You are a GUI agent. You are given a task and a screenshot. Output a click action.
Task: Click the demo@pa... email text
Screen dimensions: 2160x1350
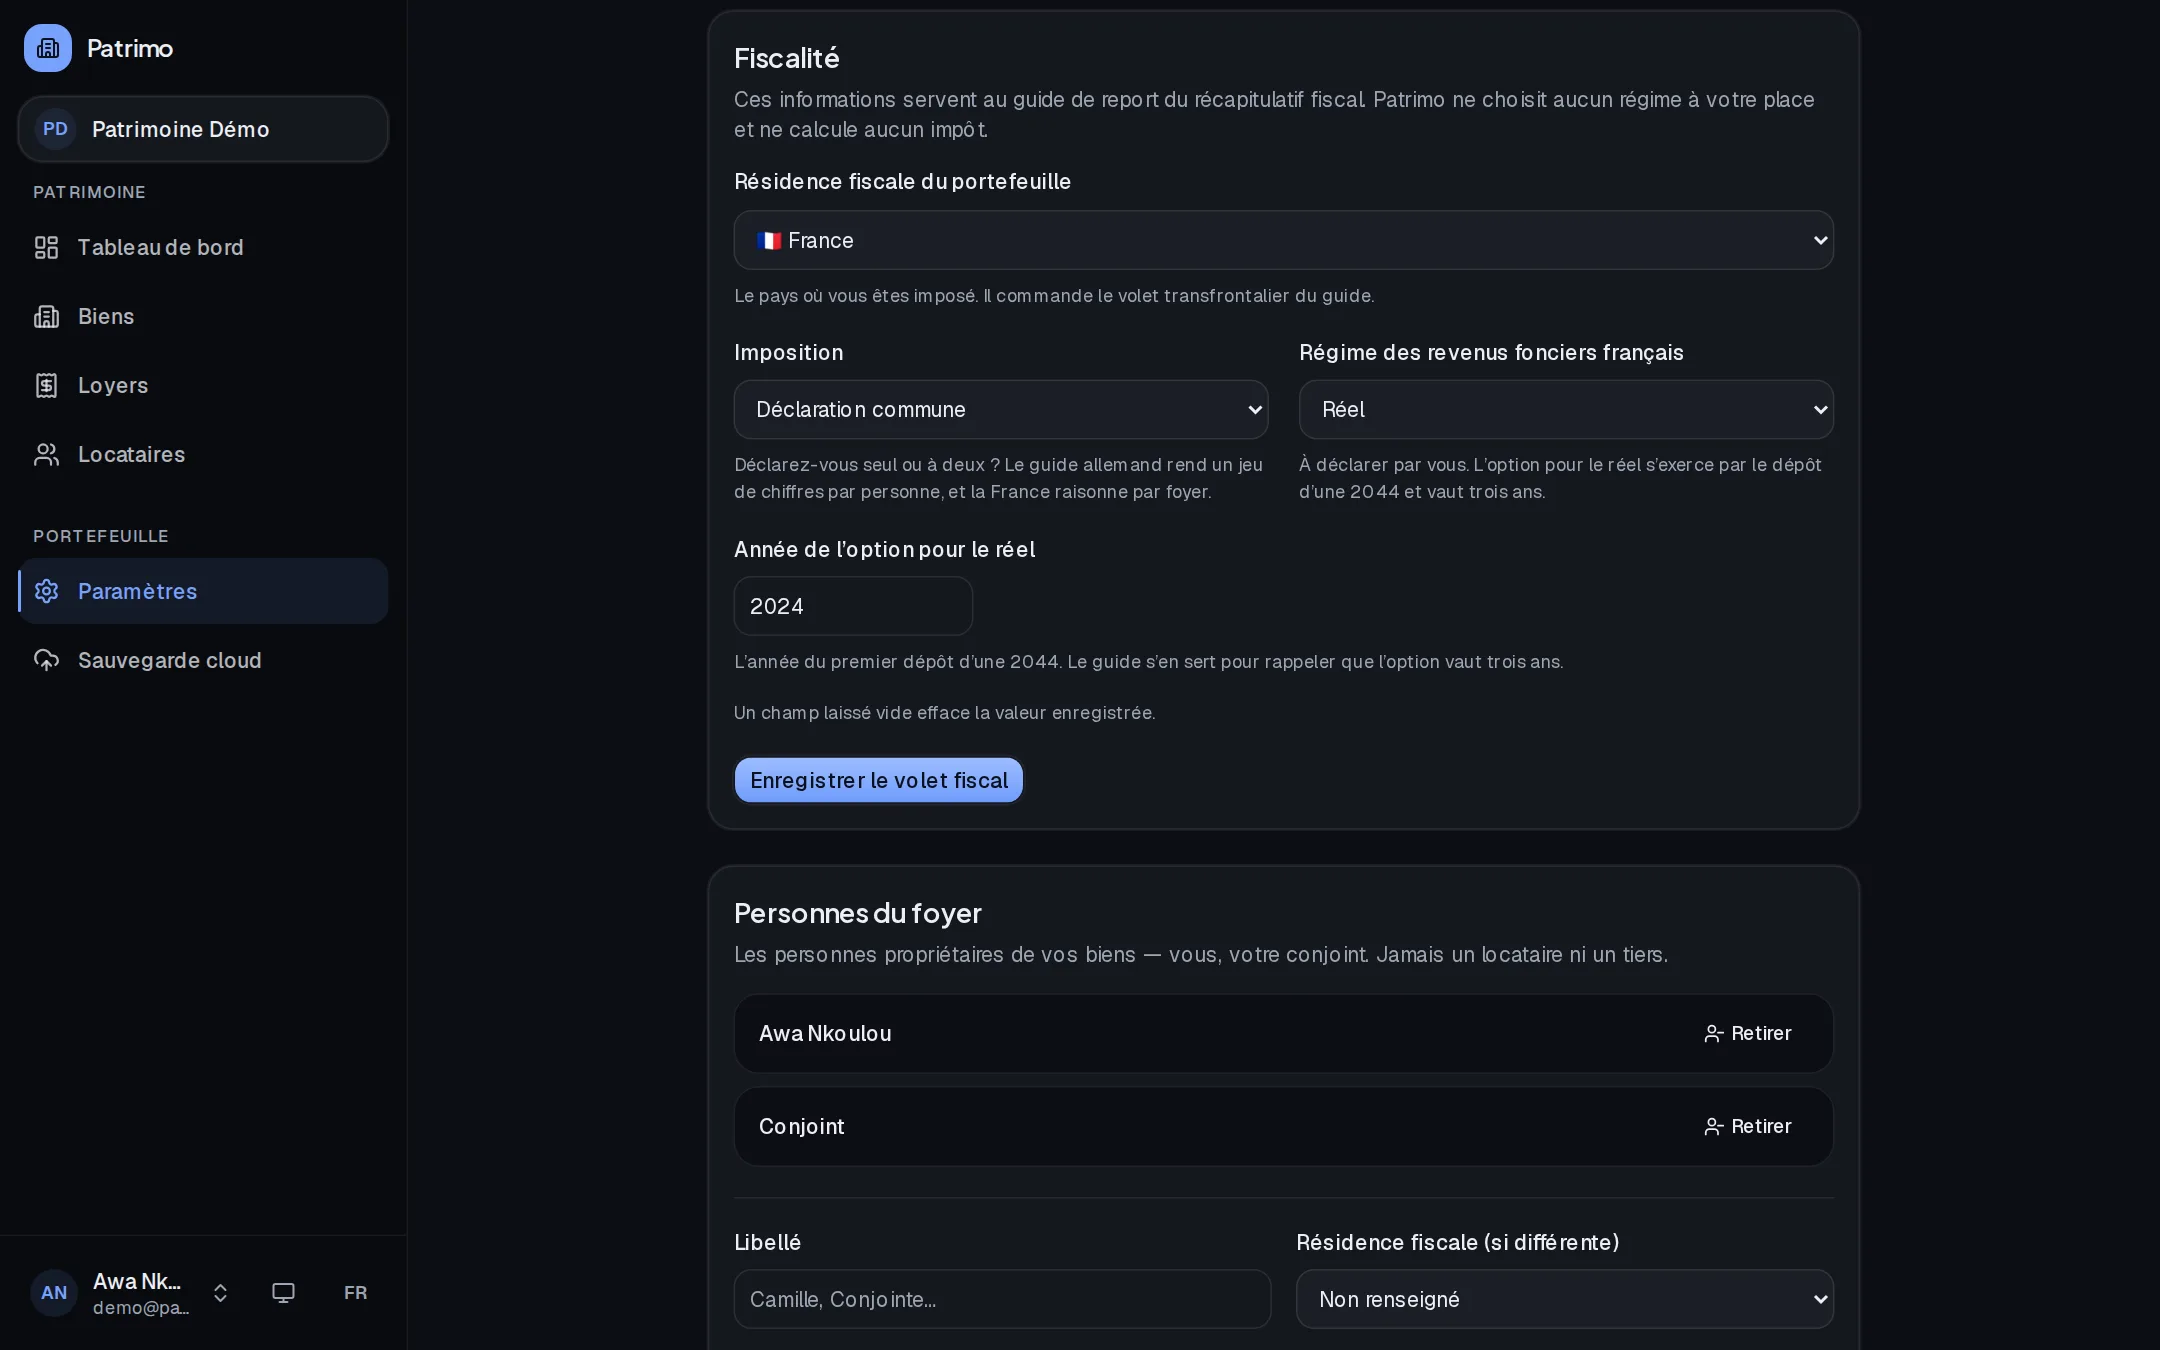click(141, 1307)
